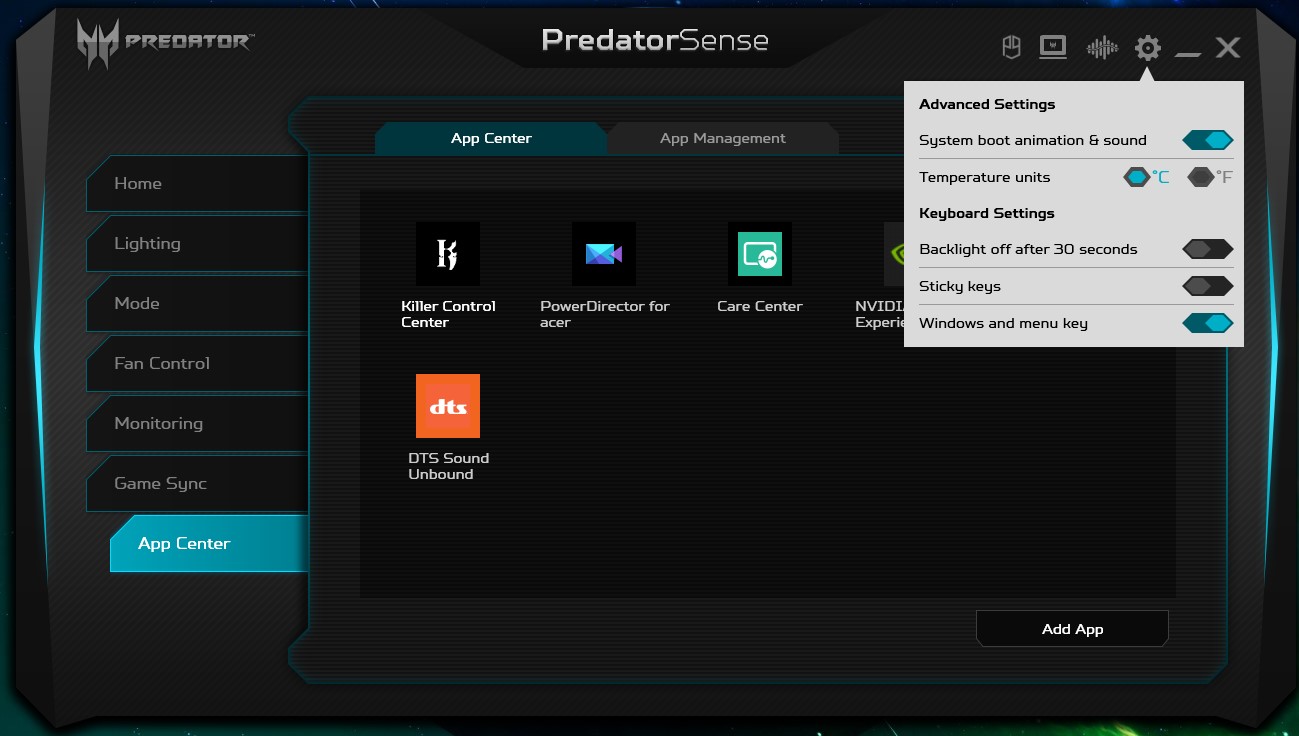Click the Predator logo at top left
Image resolution: width=1299 pixels, height=736 pixels.
pos(165,43)
